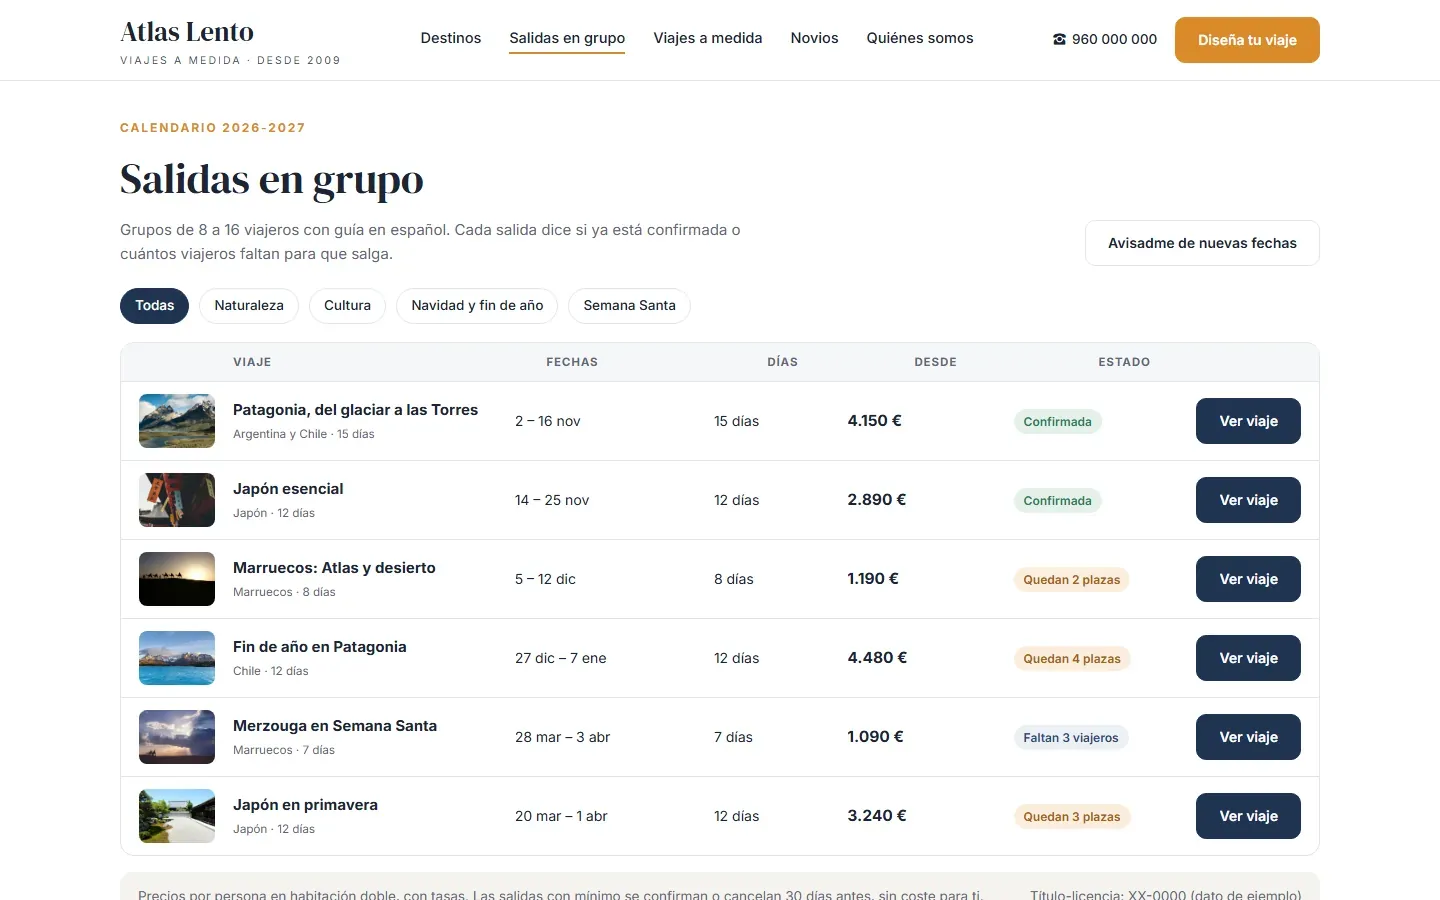
Task: Click the 'Merzouga en Semana Santa' title
Action: pos(335,726)
